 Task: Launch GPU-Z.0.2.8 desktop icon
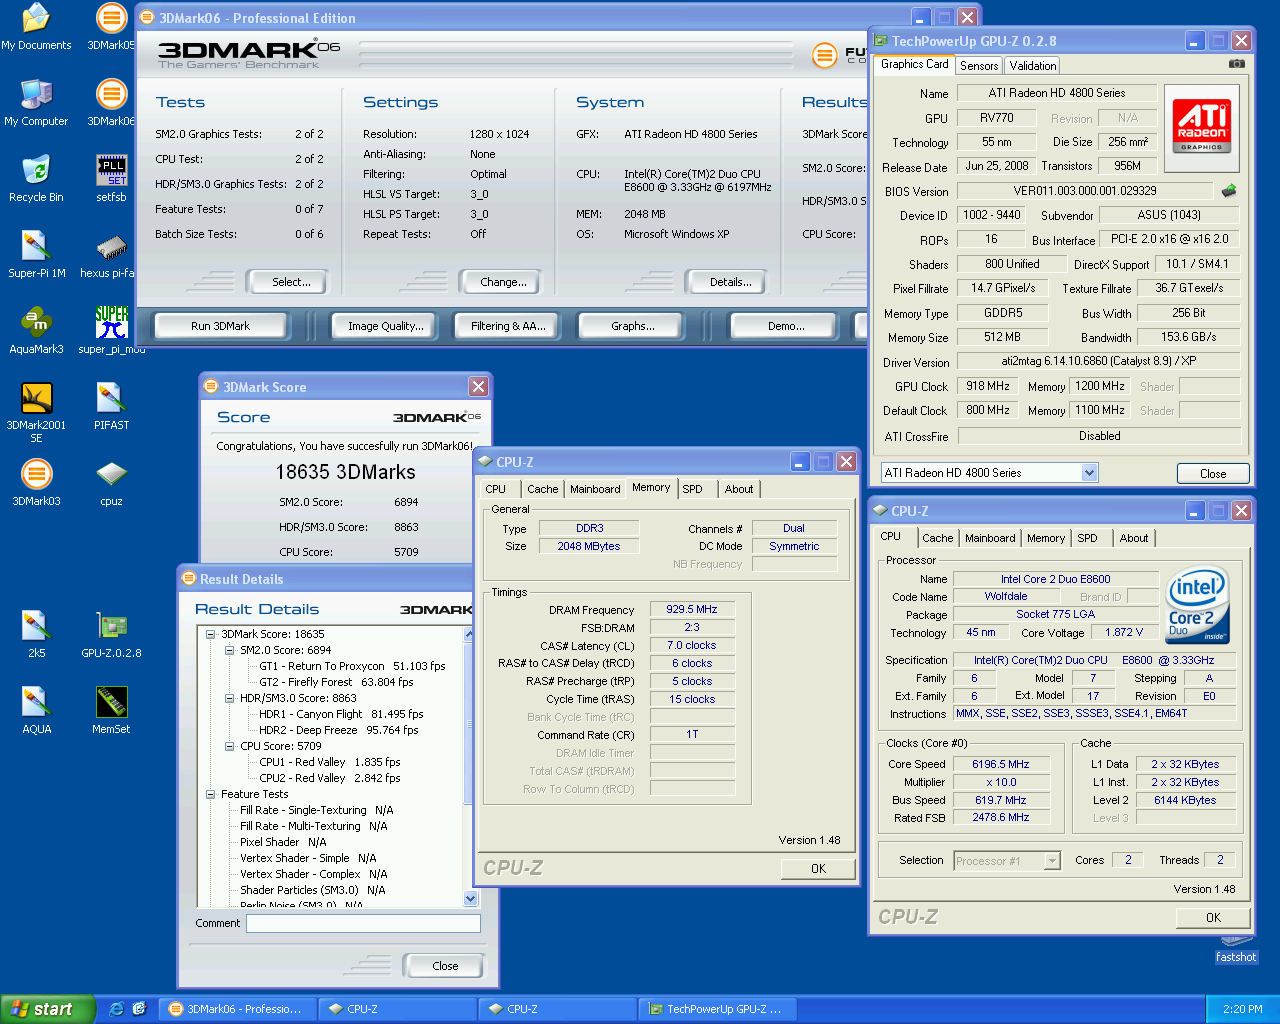pos(111,635)
